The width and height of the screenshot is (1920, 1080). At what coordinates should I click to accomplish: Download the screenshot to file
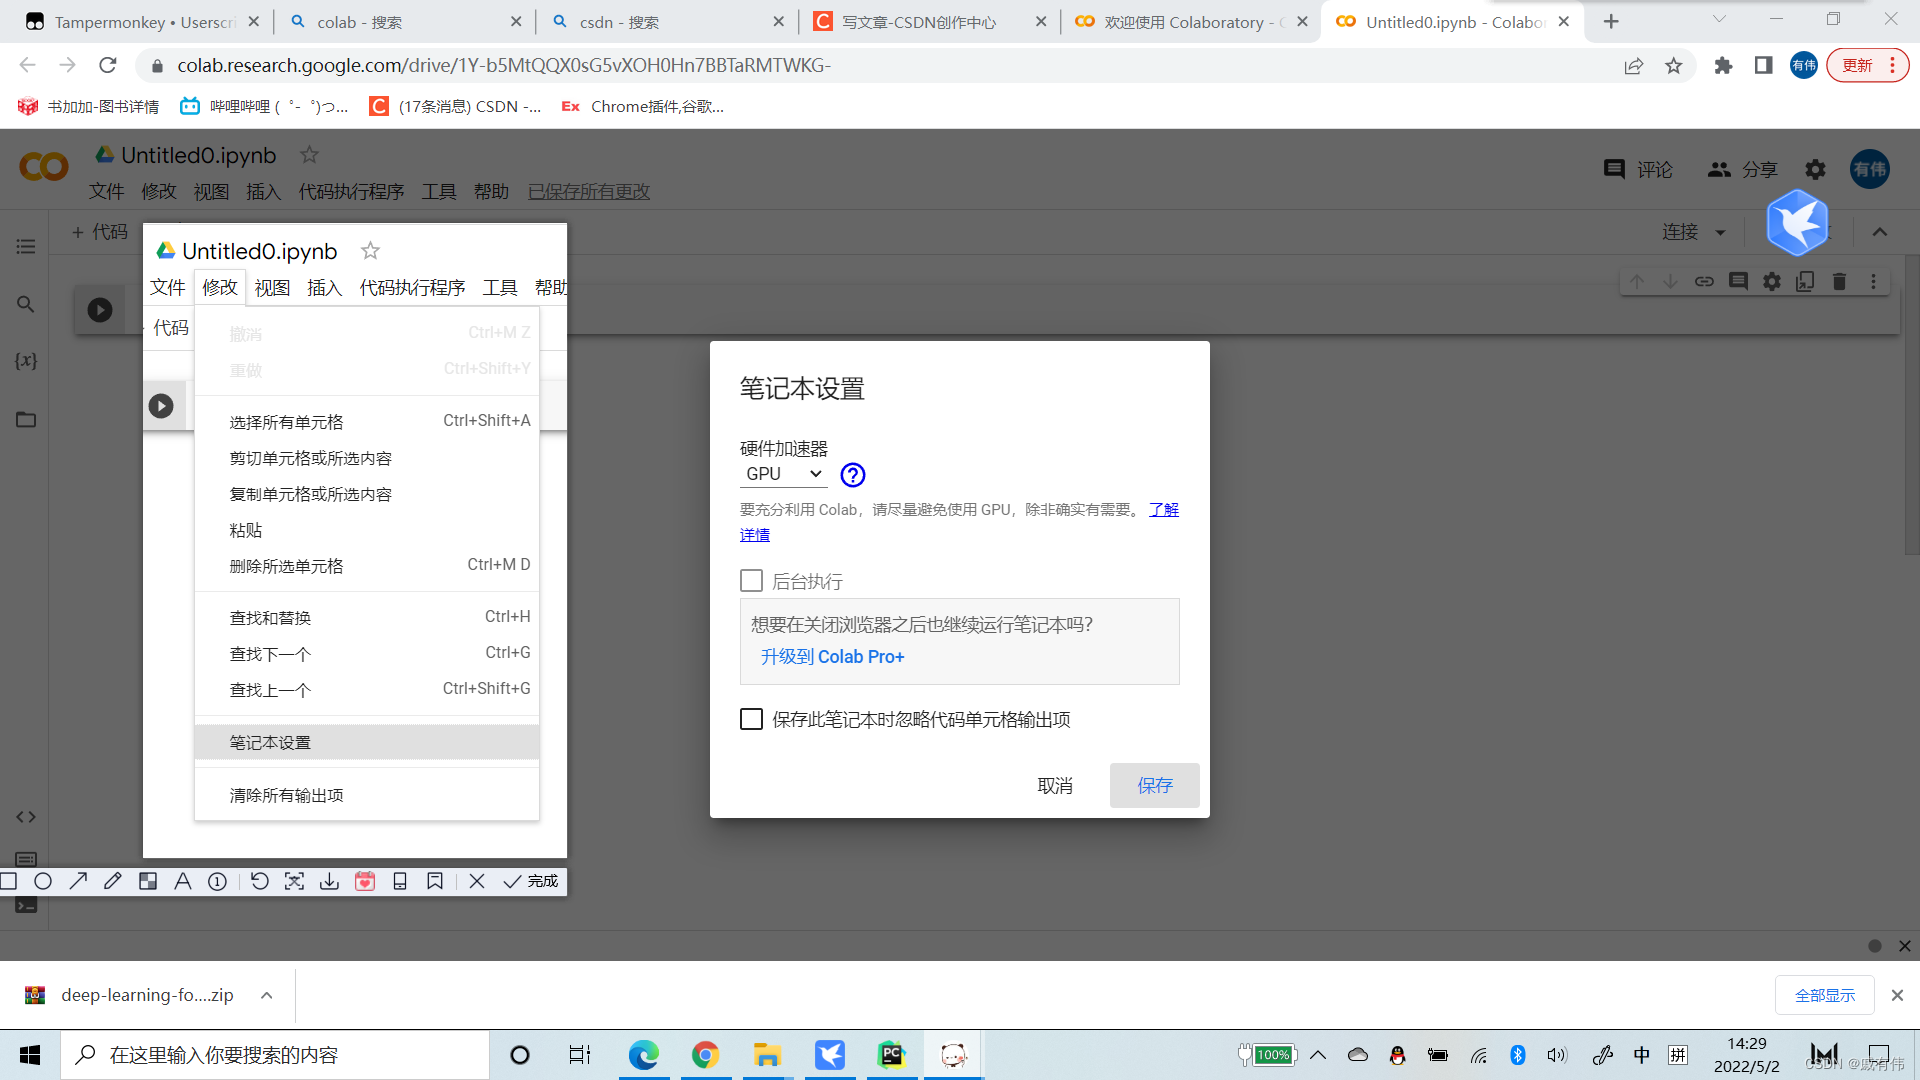[329, 881]
